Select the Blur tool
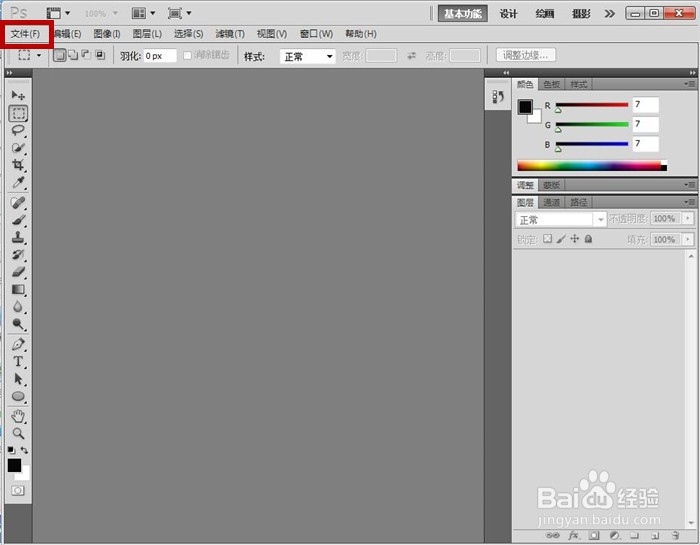This screenshot has height=545, width=700. (18, 307)
